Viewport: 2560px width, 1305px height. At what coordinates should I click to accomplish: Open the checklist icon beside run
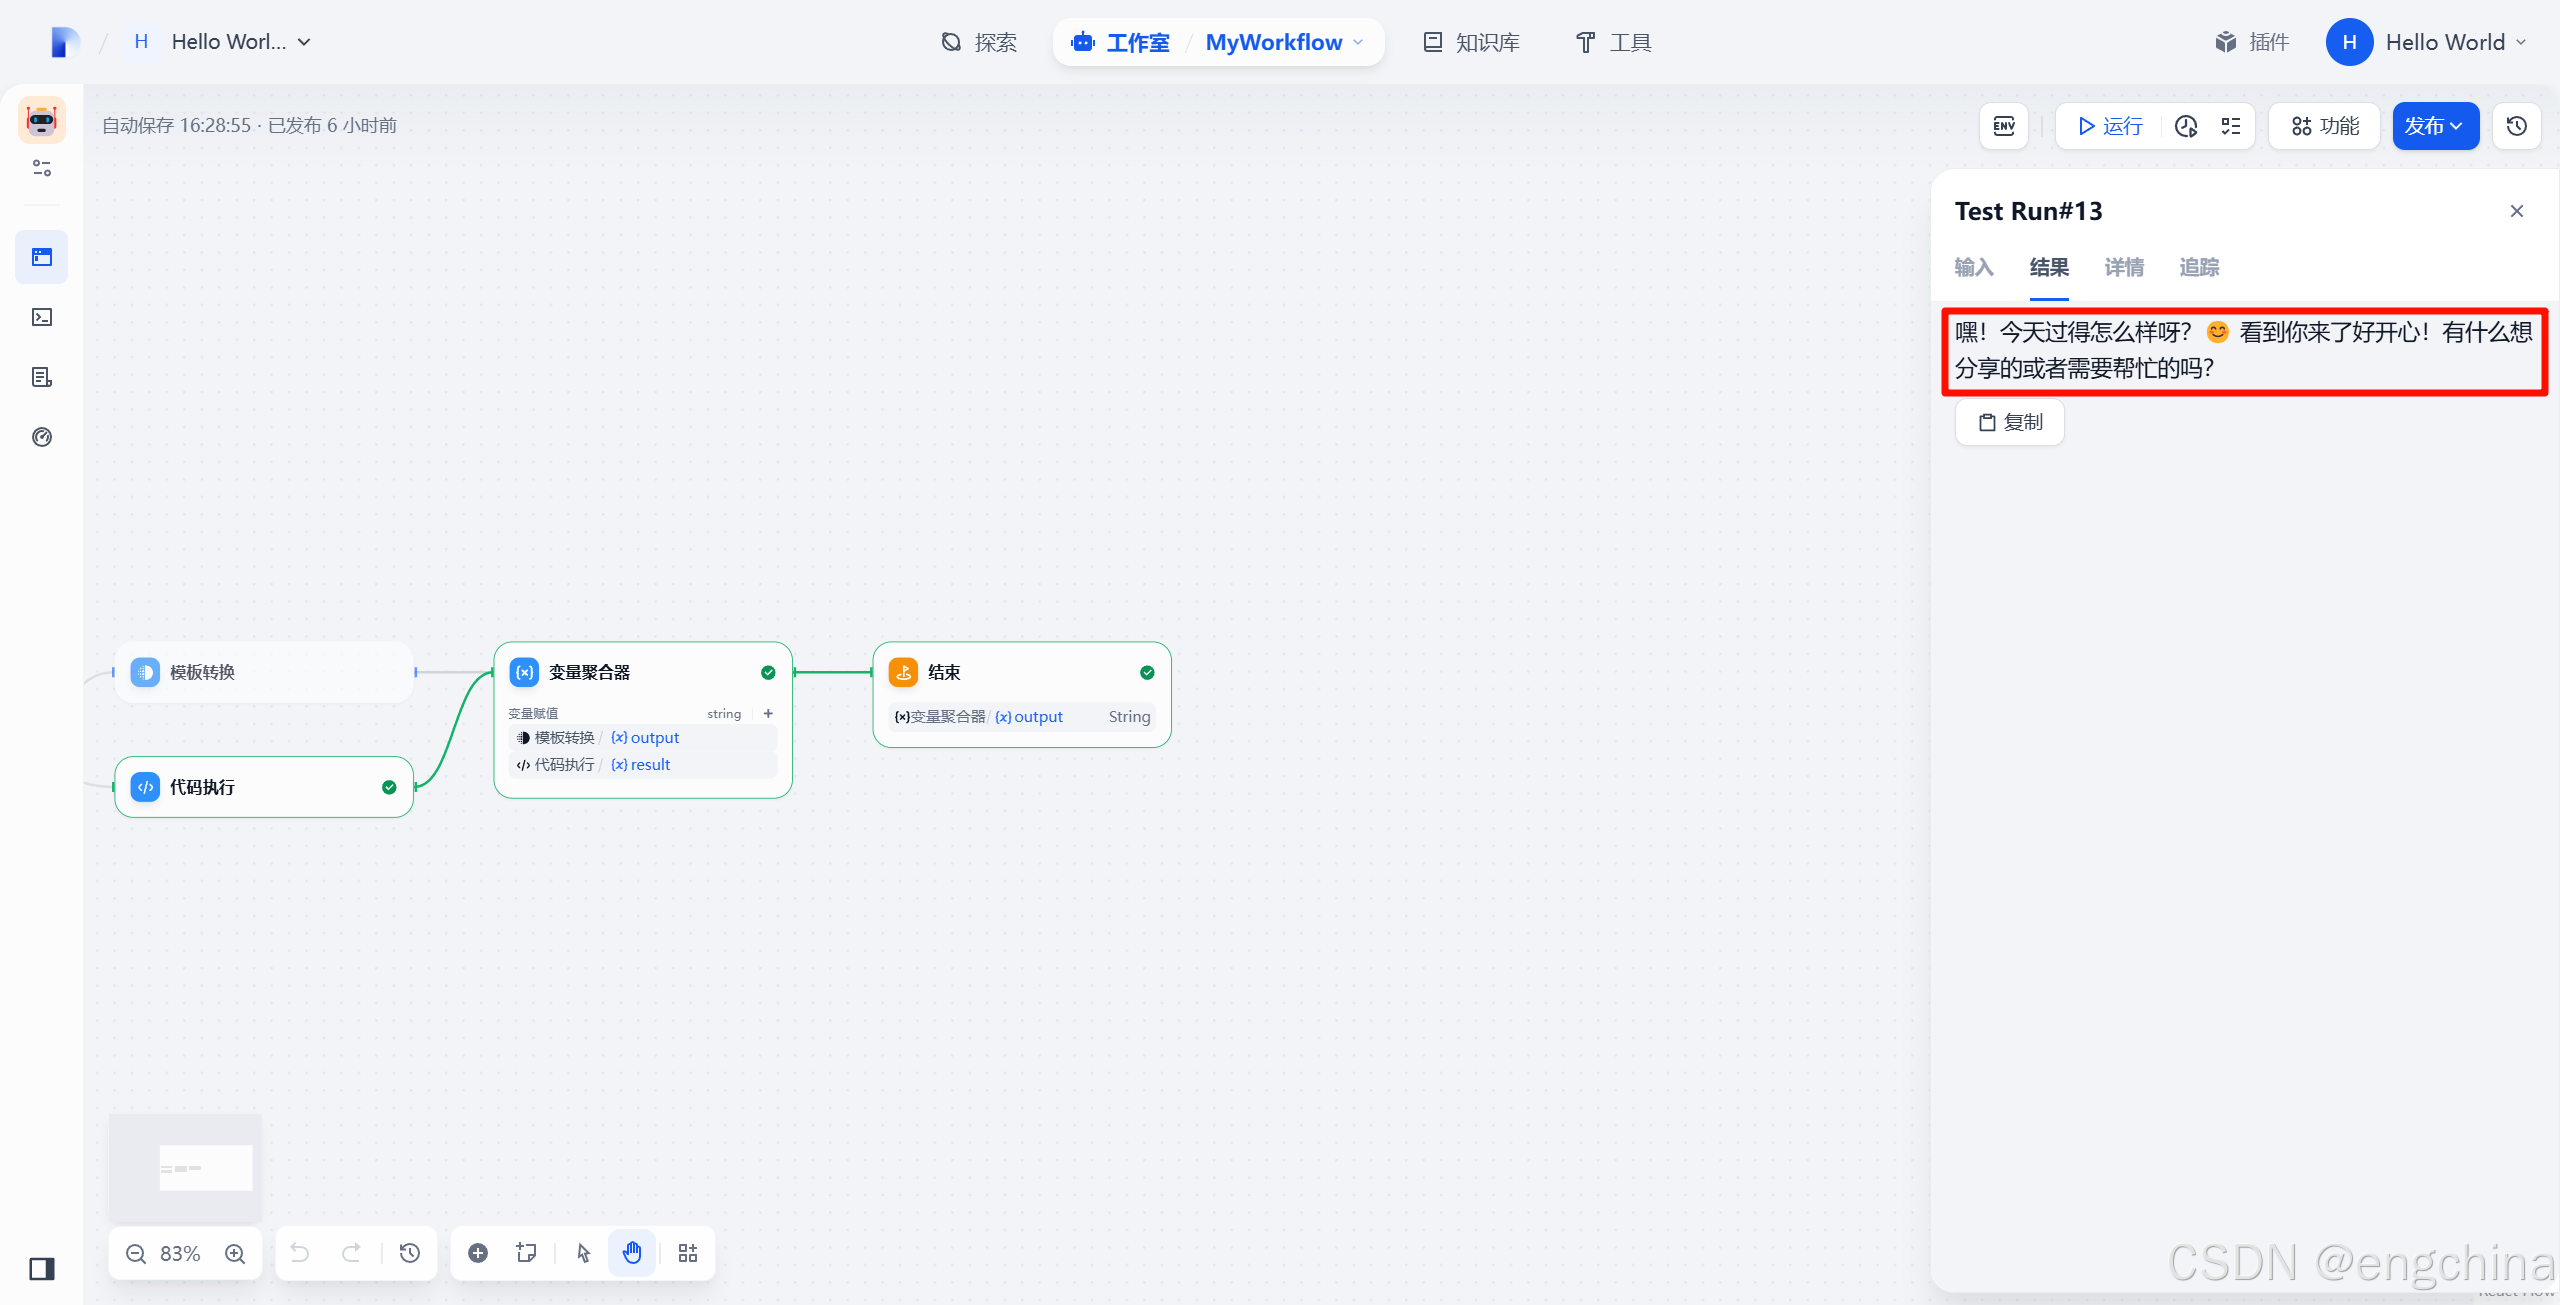2231,126
